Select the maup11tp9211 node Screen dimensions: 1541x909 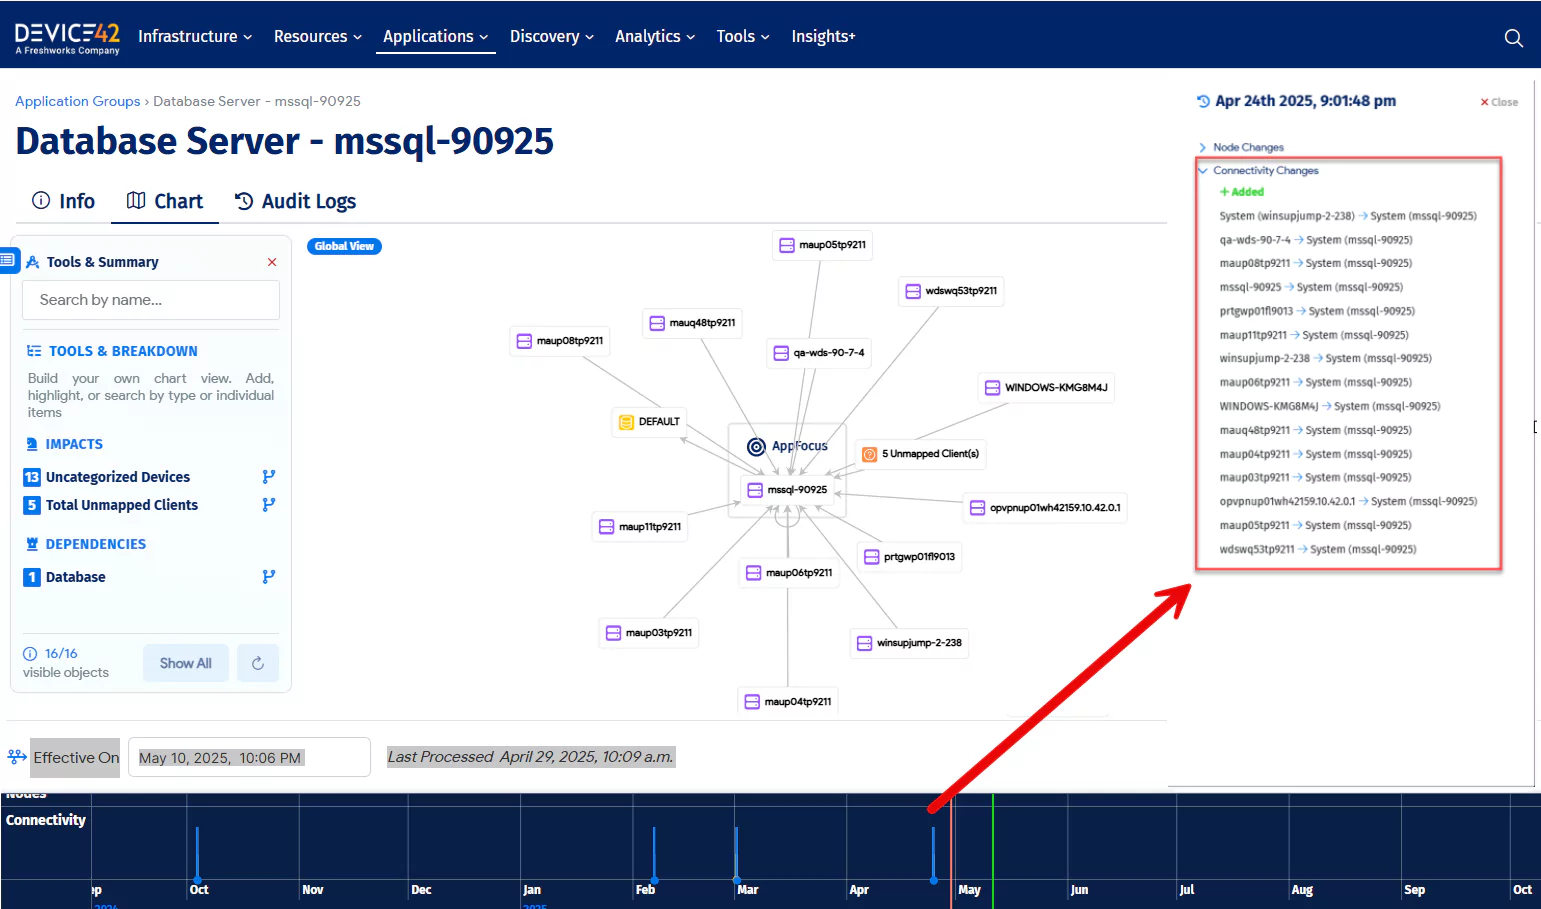click(x=640, y=527)
